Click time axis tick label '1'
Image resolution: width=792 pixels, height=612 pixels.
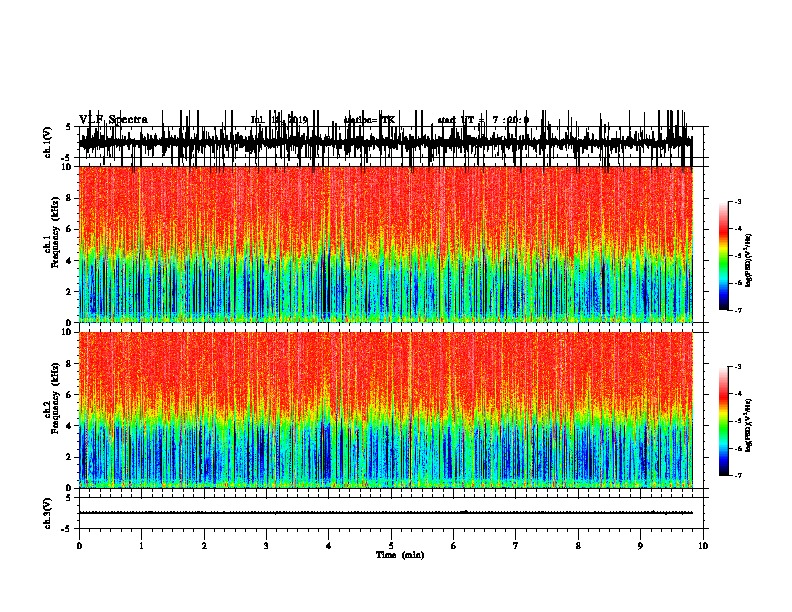(x=141, y=546)
